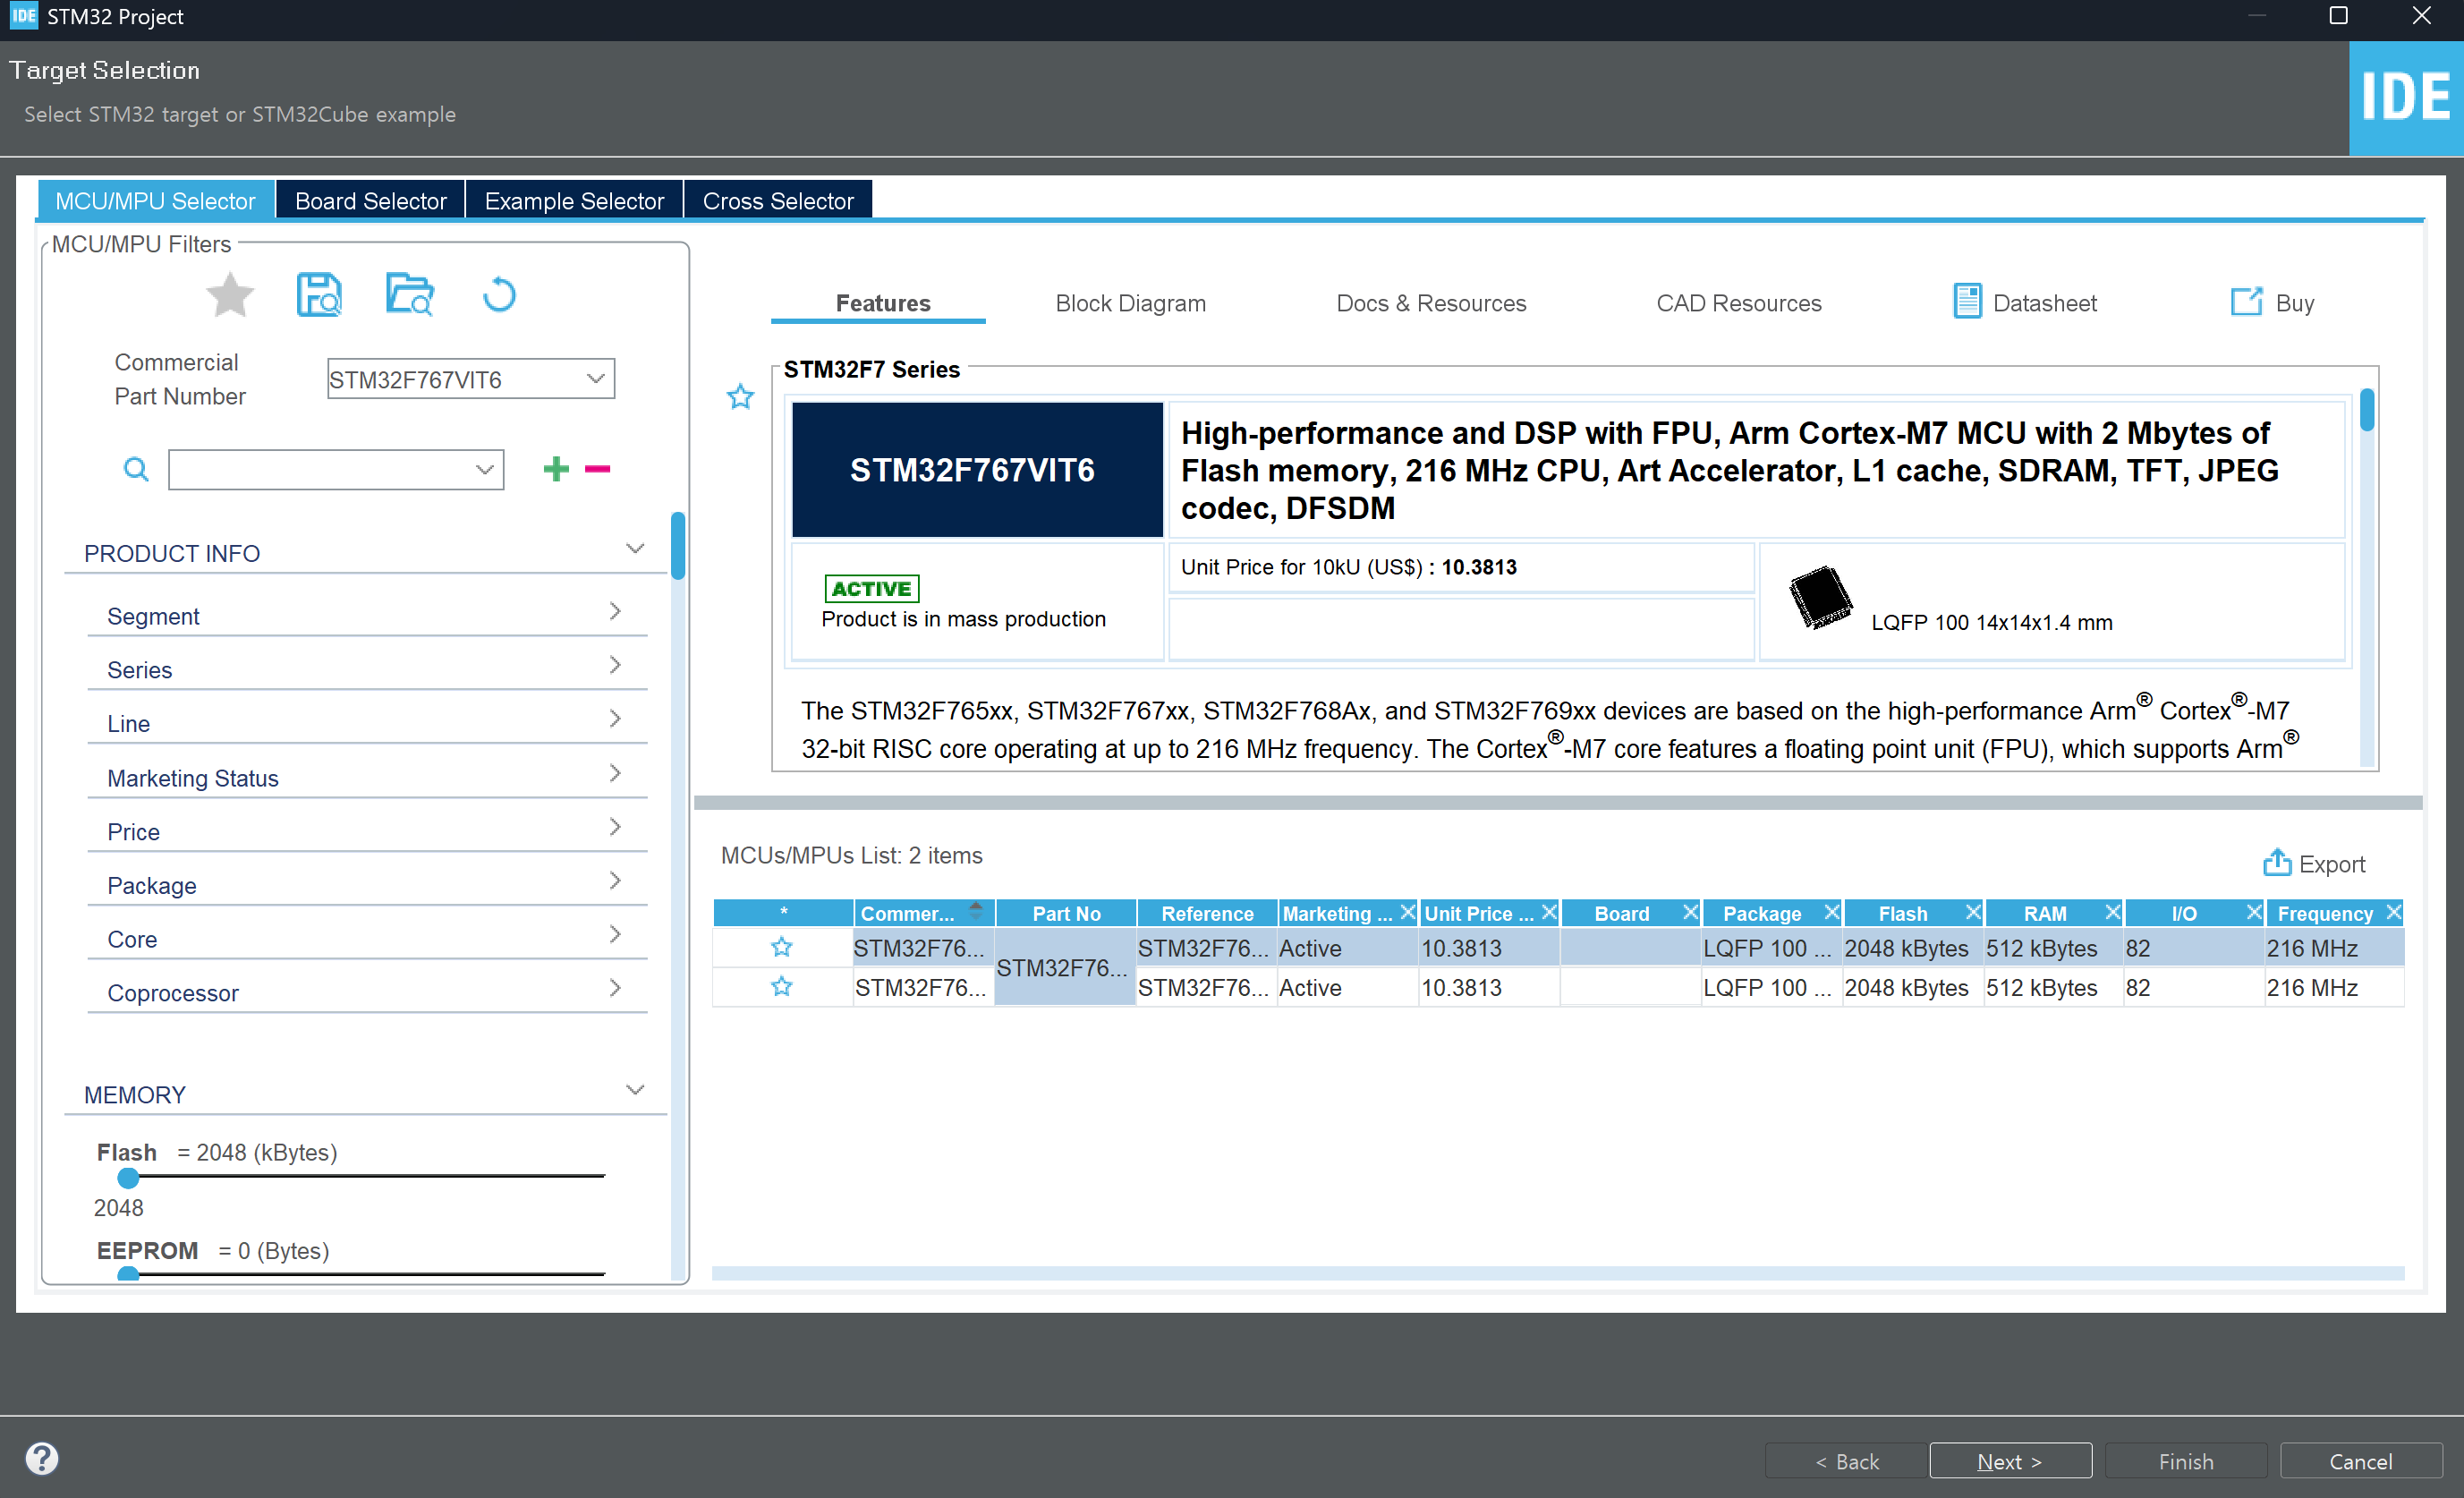Reset all MCU filters
The width and height of the screenshot is (2464, 1498).
[499, 296]
